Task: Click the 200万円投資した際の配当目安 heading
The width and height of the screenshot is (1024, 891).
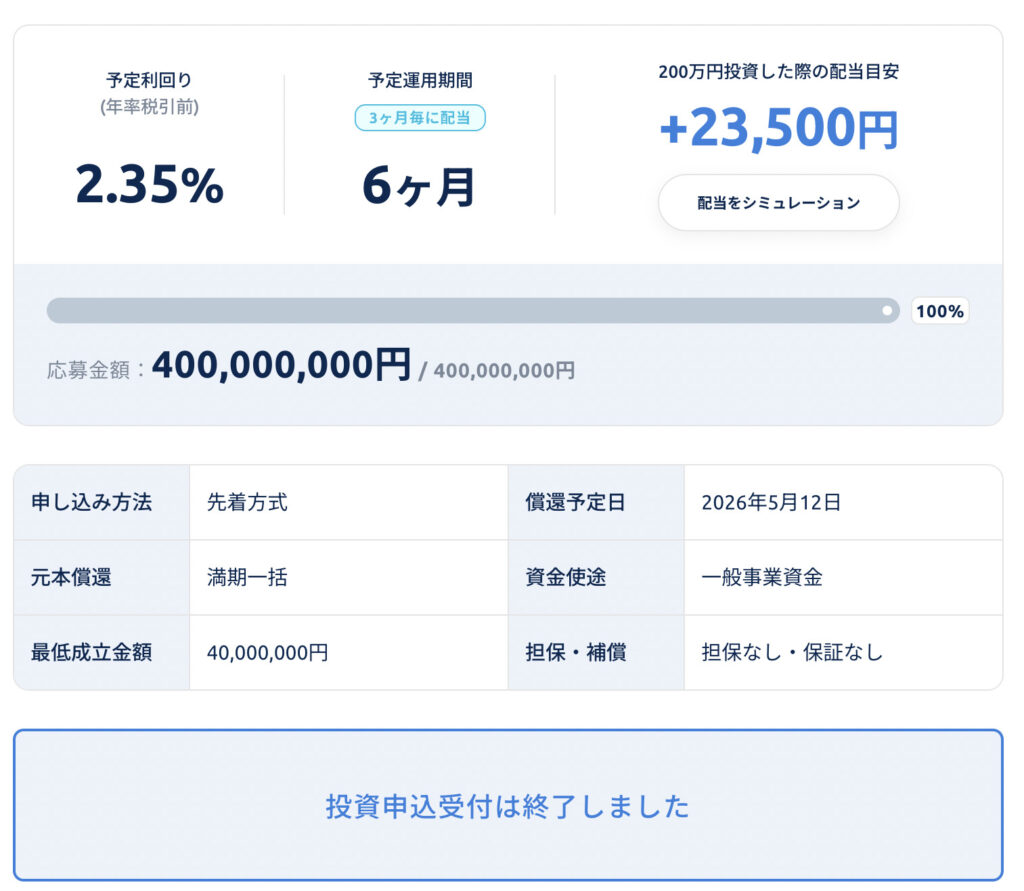Action: tap(778, 72)
